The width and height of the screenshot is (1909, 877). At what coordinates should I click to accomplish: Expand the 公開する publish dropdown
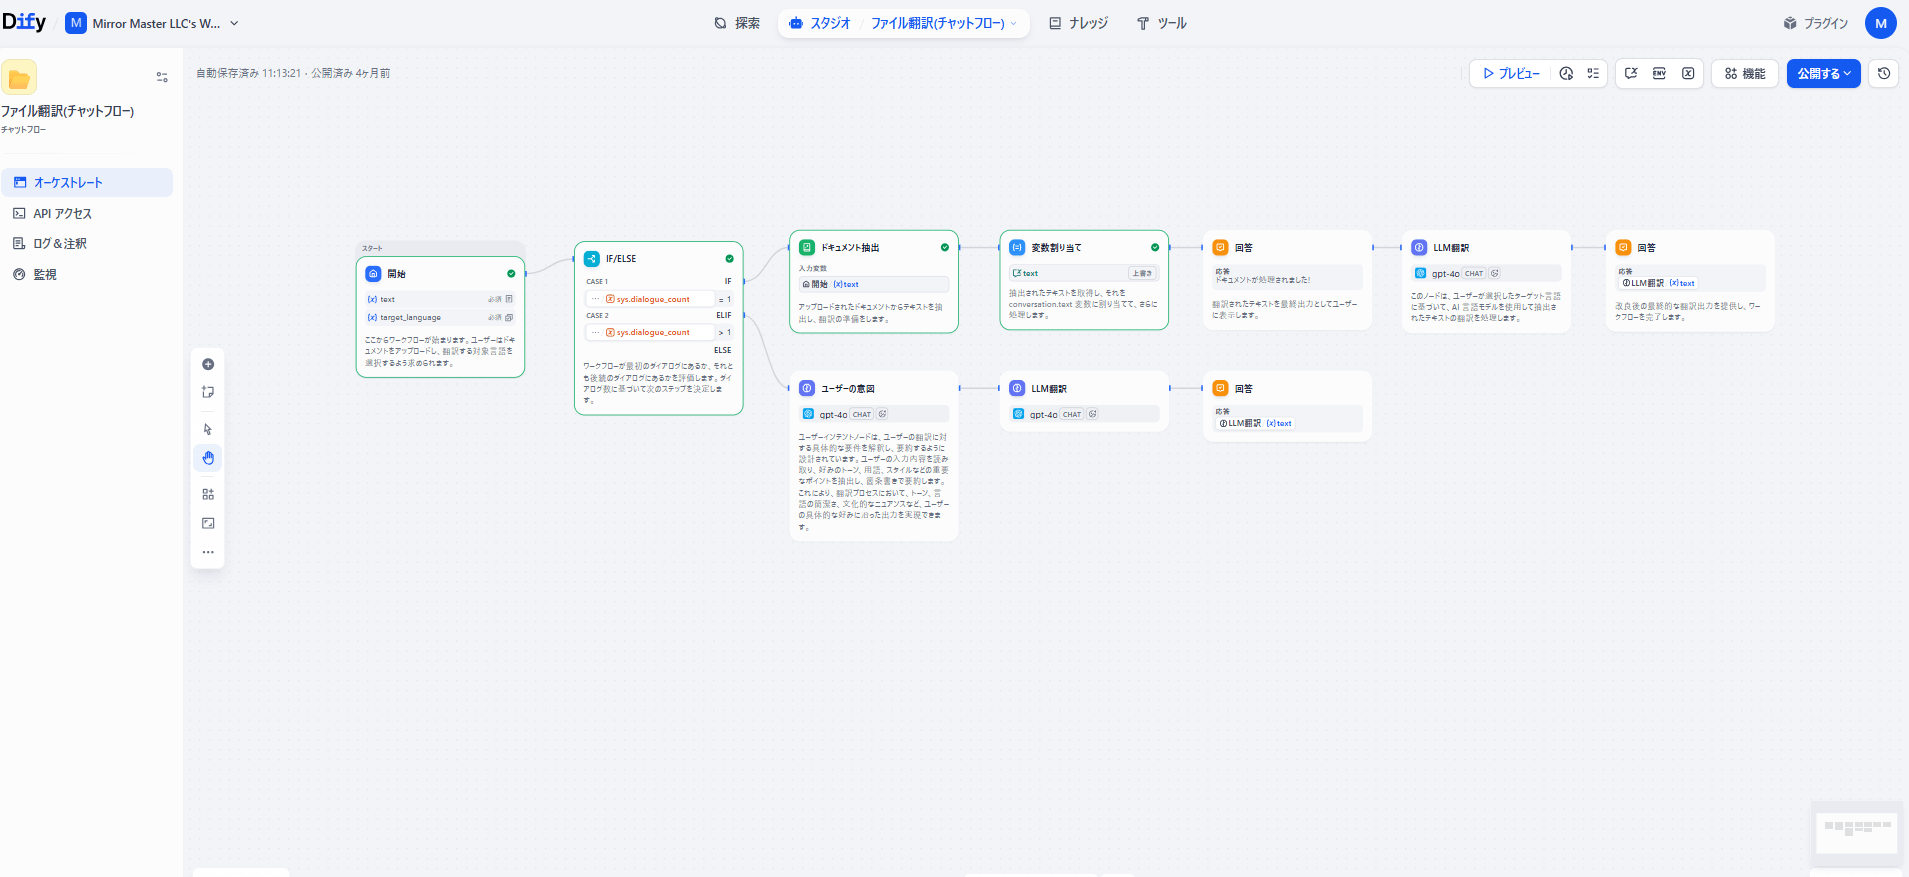(x=1823, y=74)
